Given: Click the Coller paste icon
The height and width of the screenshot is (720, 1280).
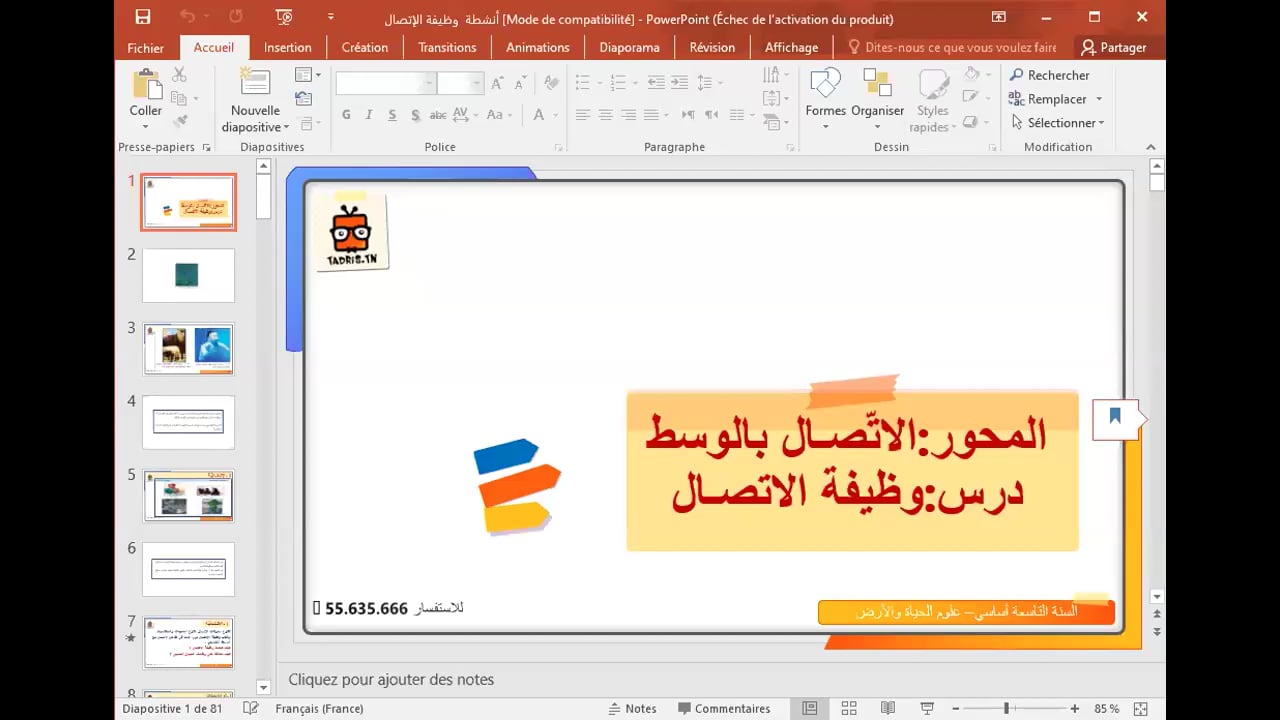Looking at the screenshot, I should pyautogui.click(x=146, y=84).
